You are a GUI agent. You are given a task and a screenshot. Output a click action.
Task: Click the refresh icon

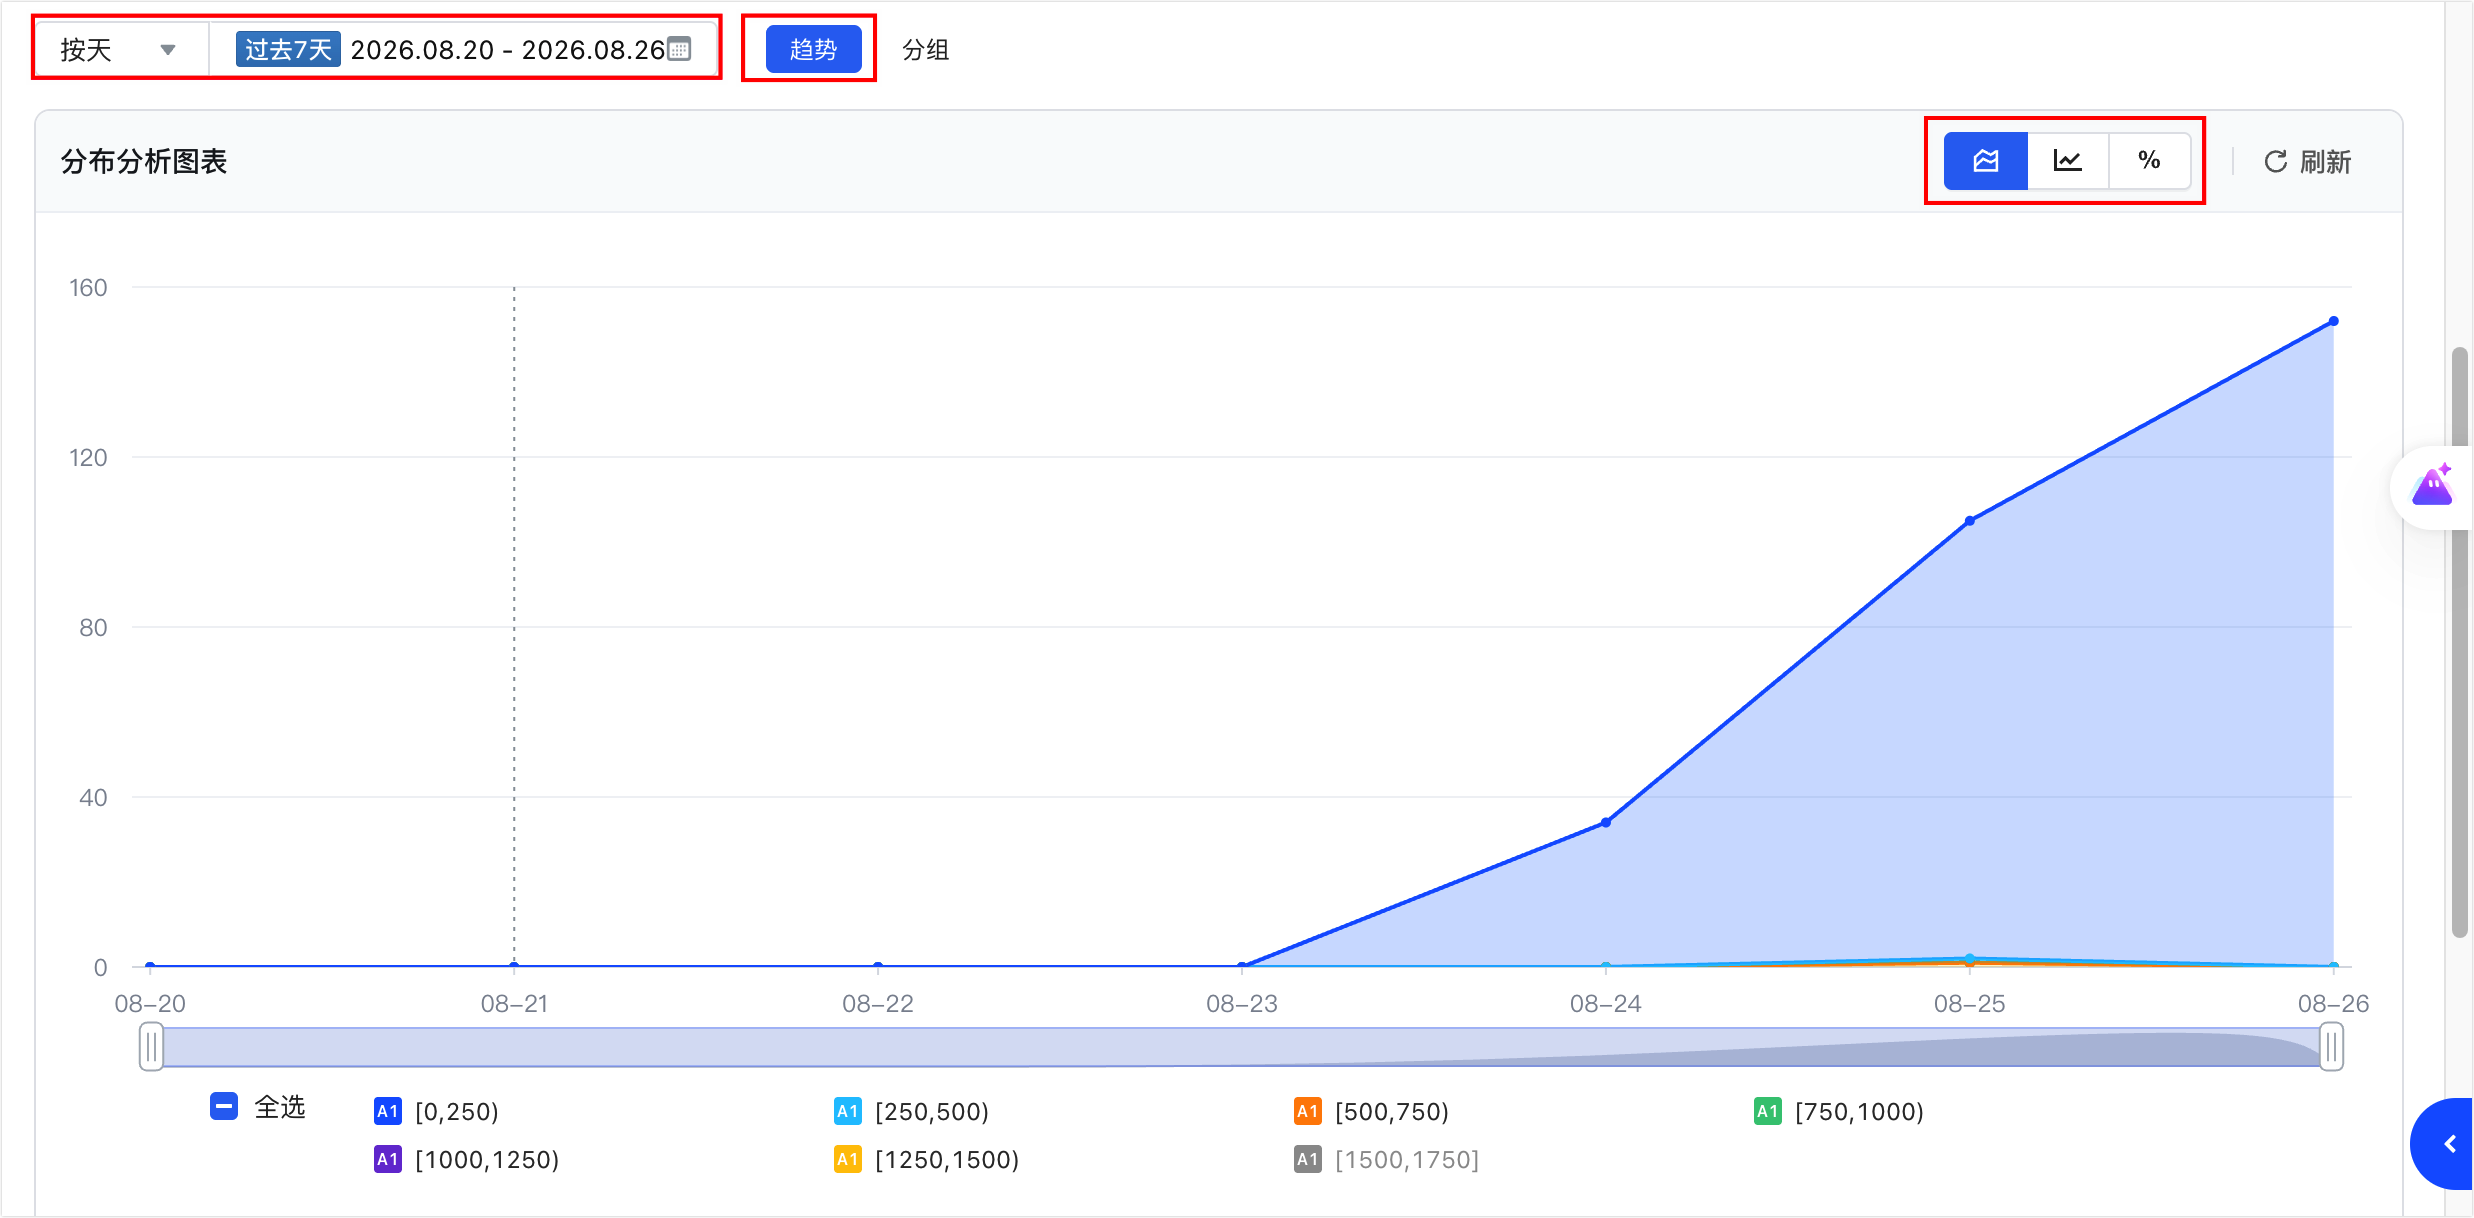[x=2275, y=162]
